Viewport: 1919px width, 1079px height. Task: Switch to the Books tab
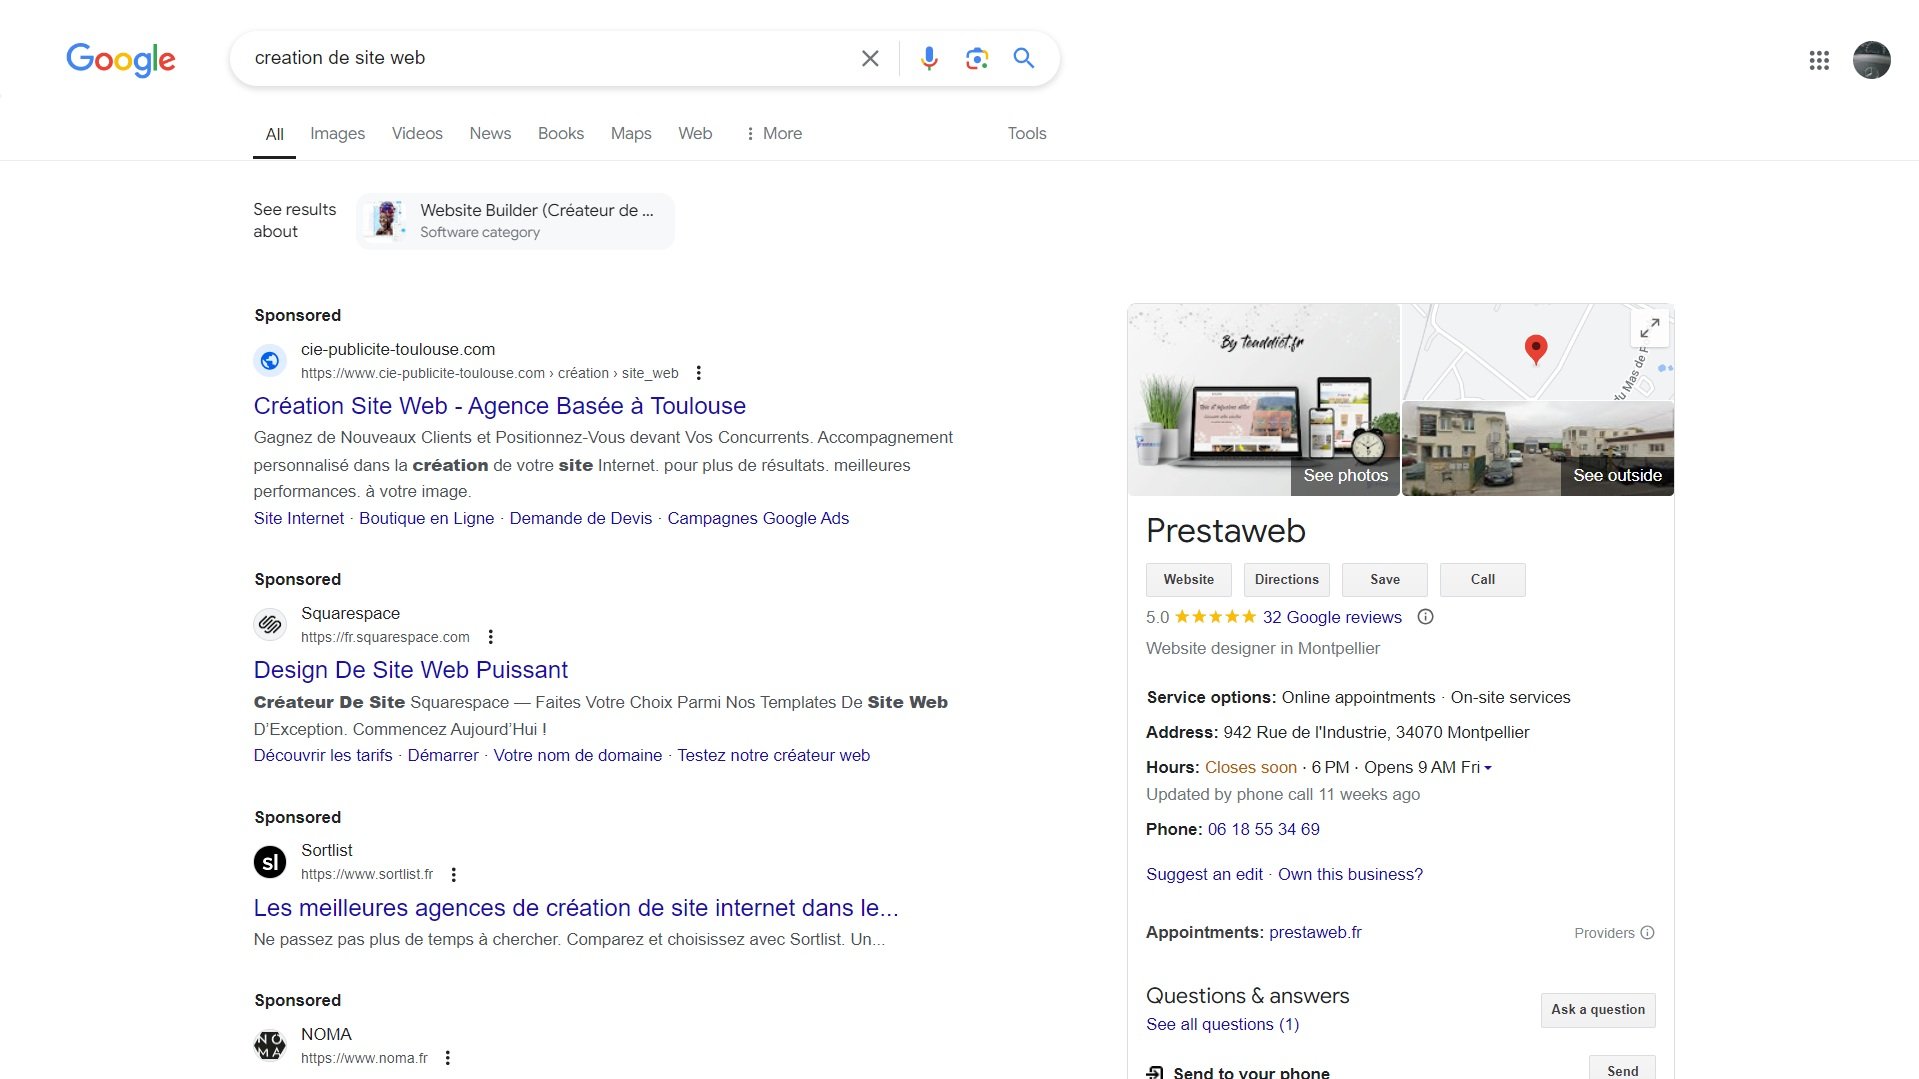click(x=561, y=134)
